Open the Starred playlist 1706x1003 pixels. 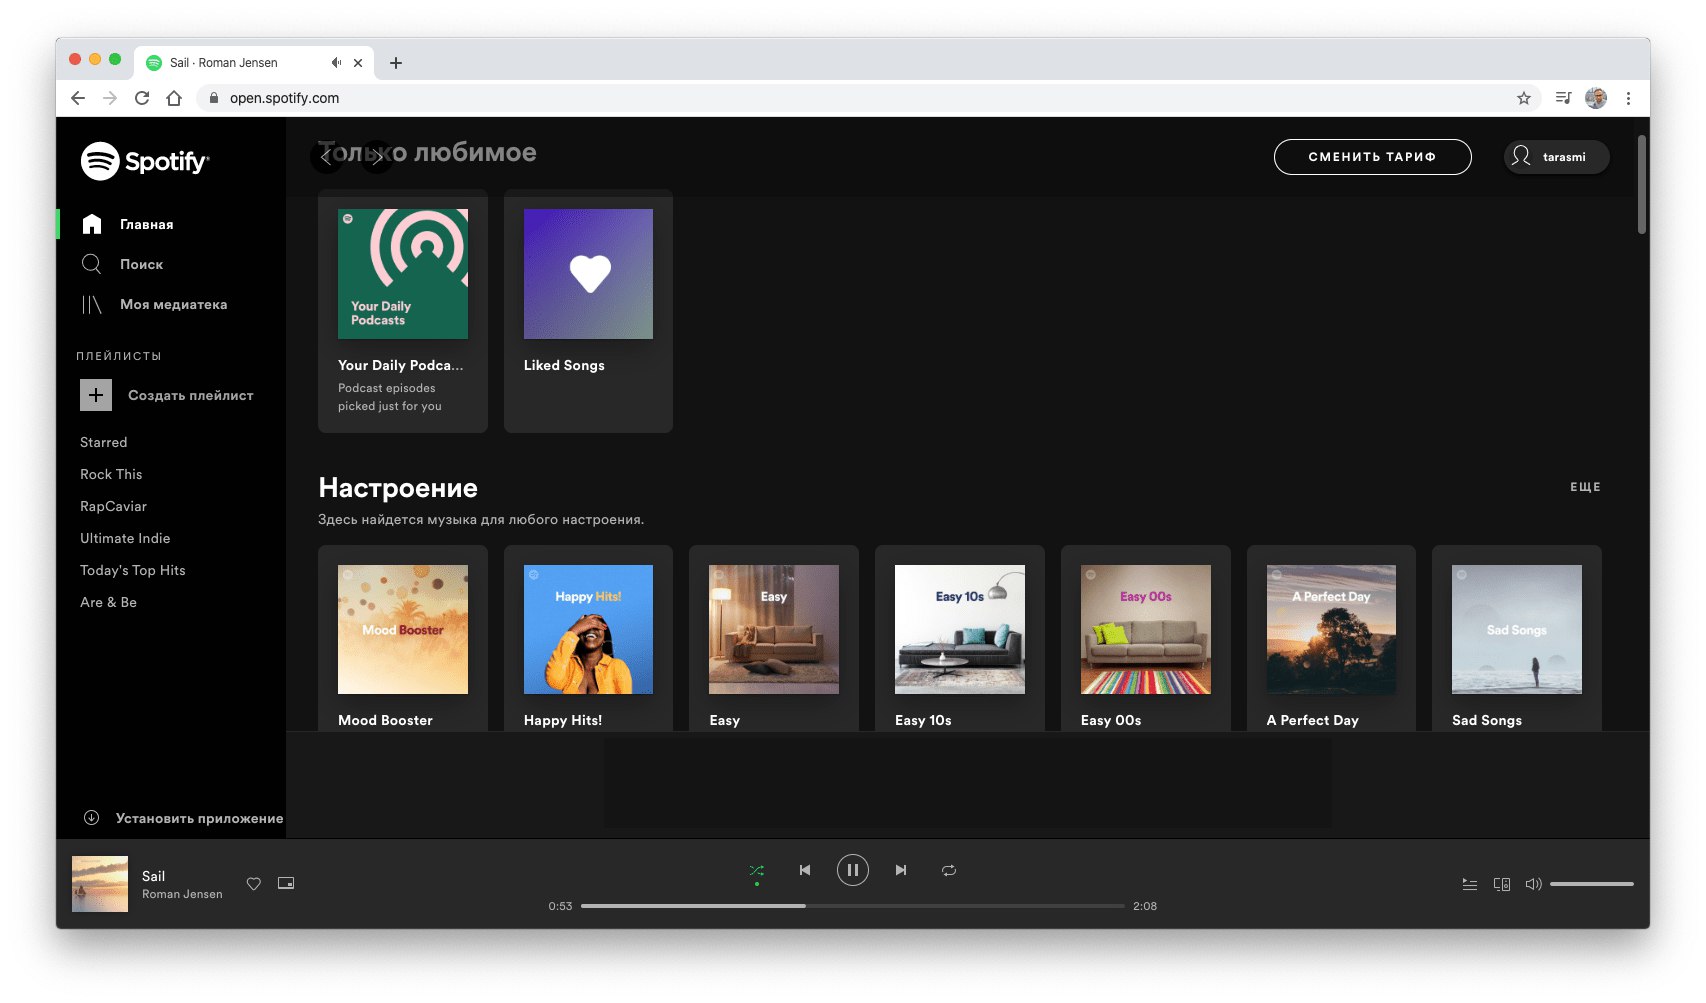click(x=104, y=442)
